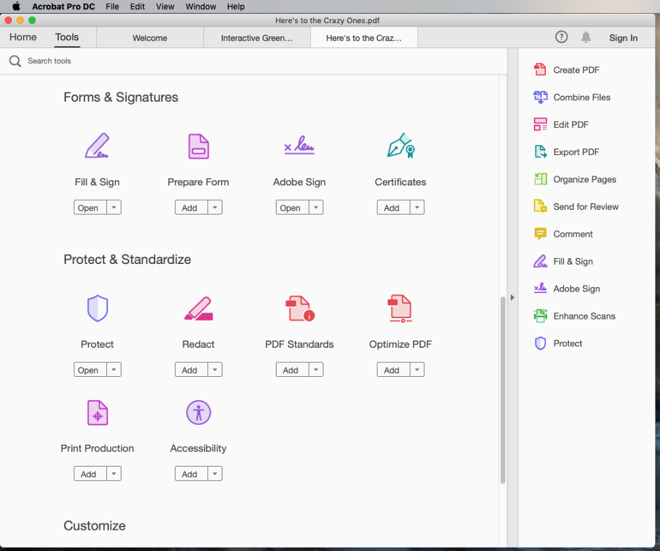The height and width of the screenshot is (551, 660).
Task: Select the Prepare Form tool icon
Action: tap(198, 146)
